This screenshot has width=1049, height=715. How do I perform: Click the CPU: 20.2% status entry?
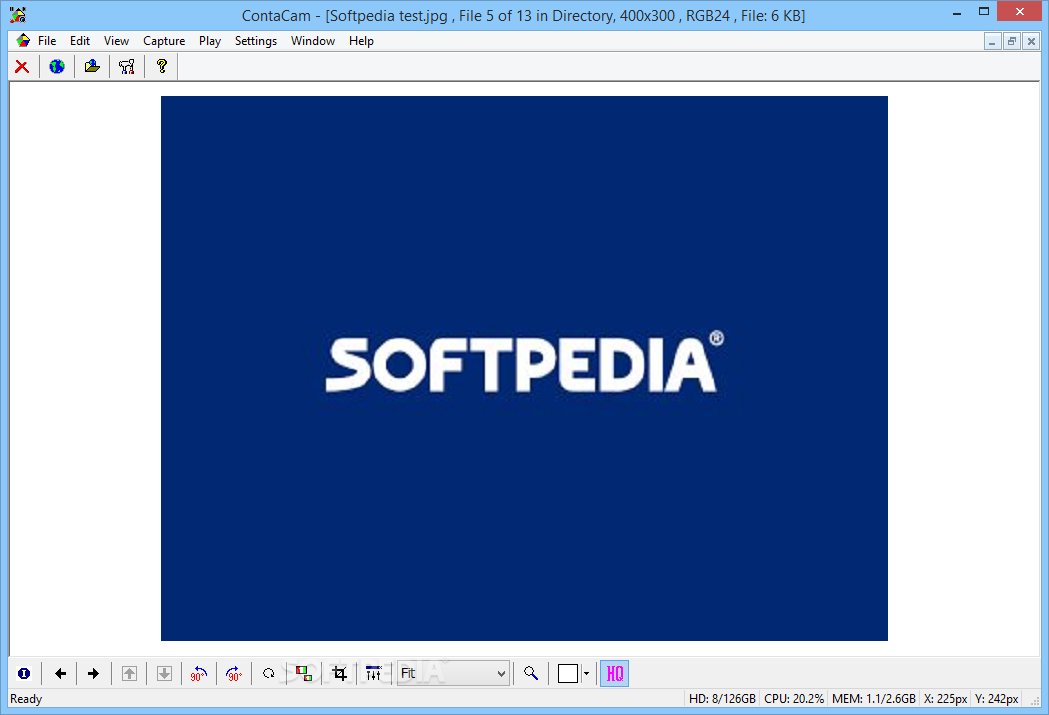point(794,699)
